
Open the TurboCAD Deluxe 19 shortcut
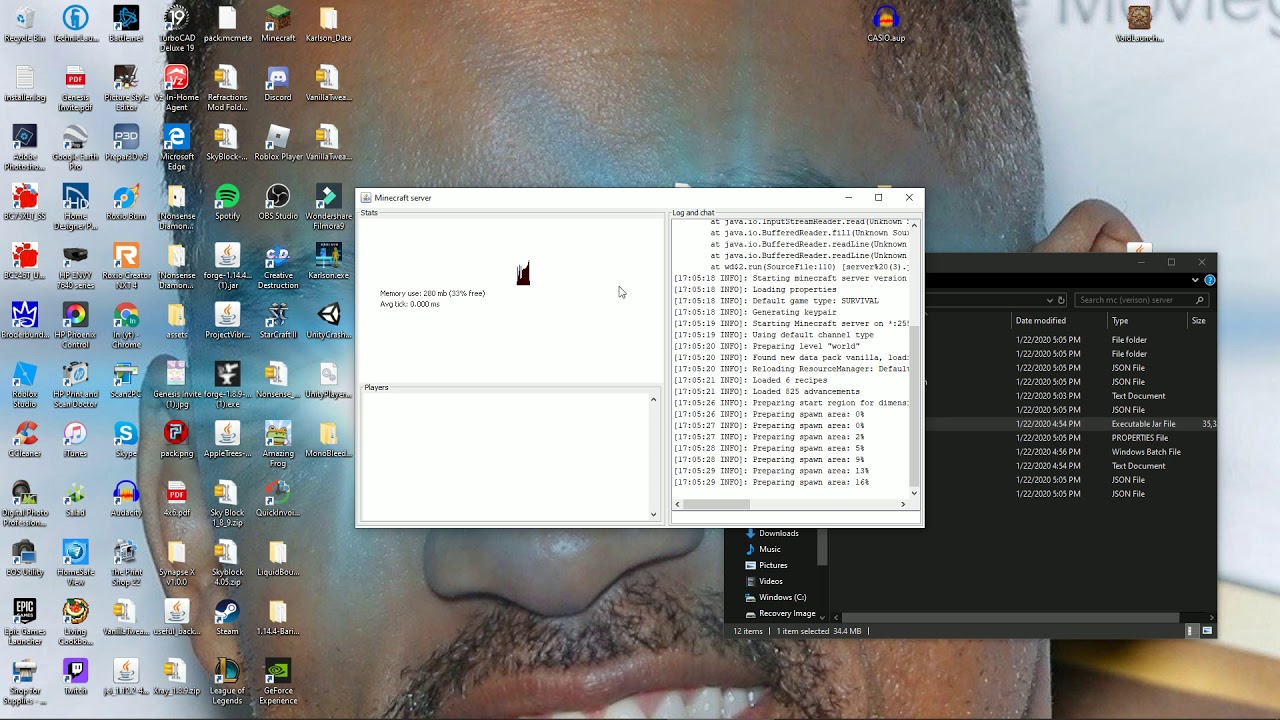pos(176,29)
